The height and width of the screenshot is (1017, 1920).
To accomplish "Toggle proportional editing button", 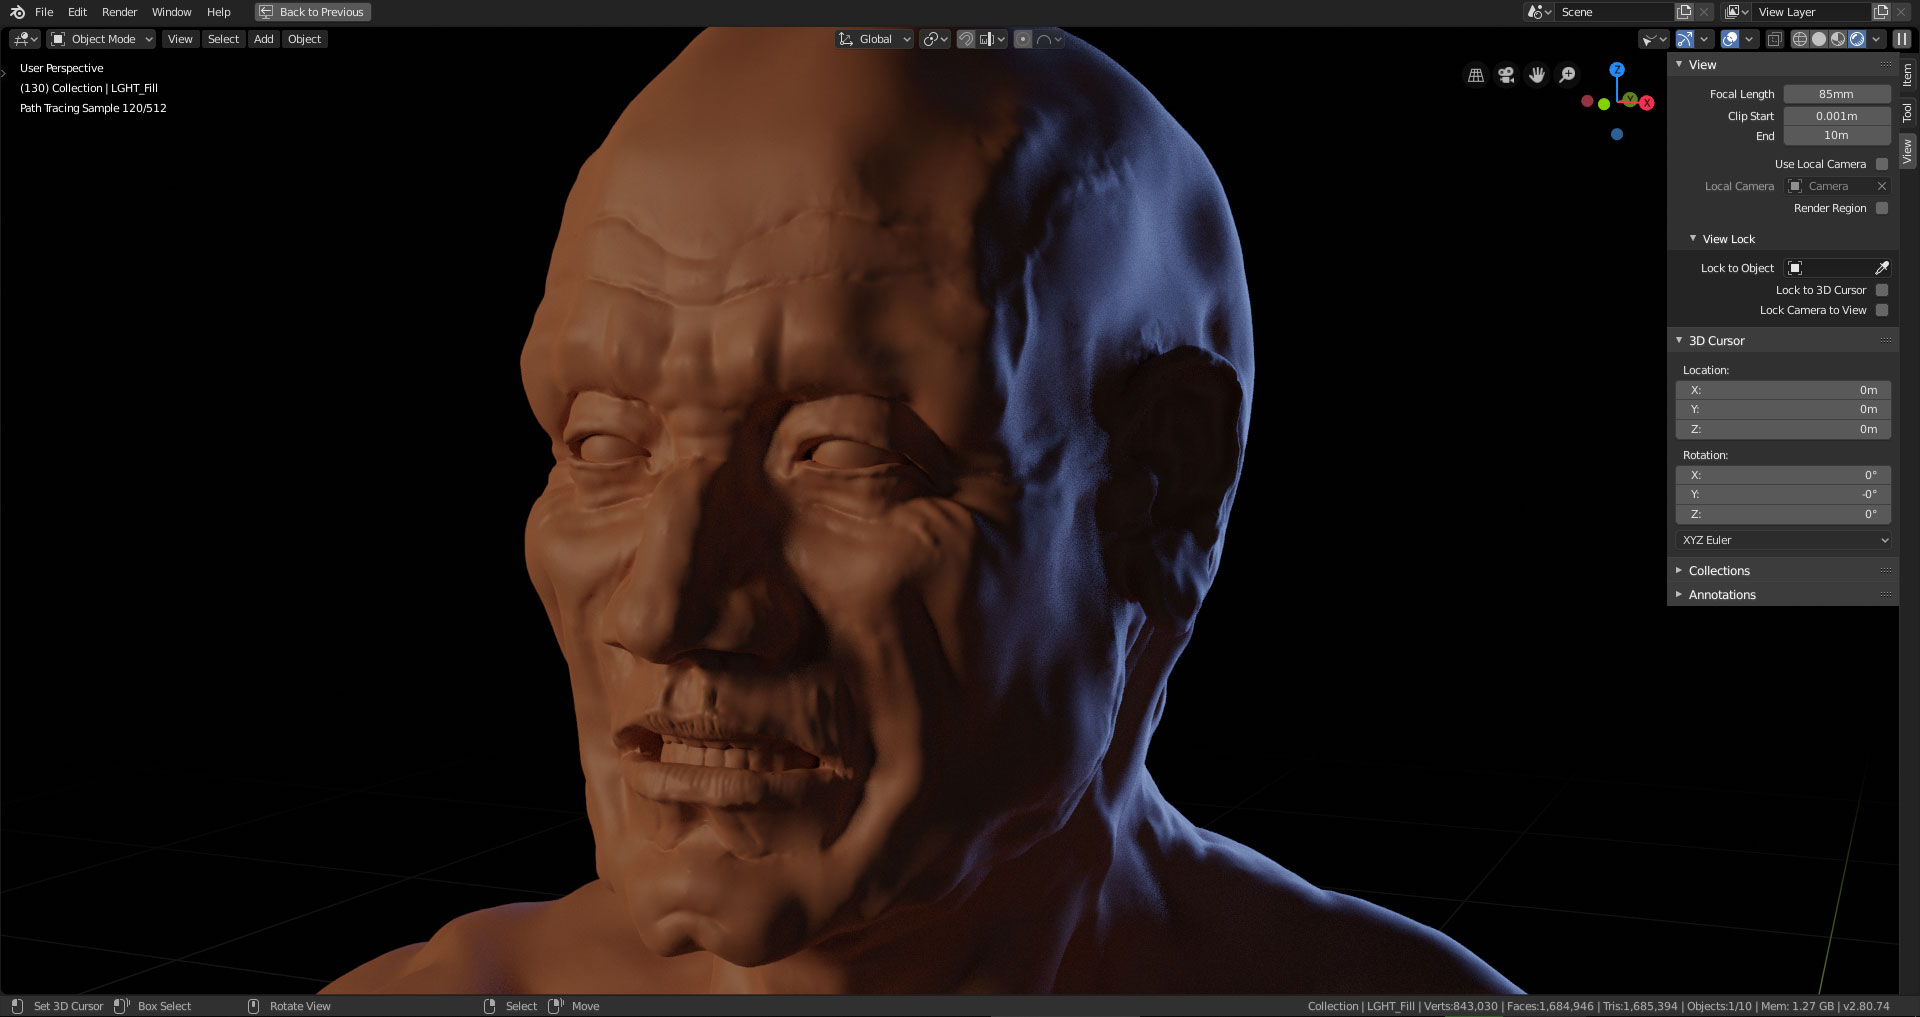I will pyautogui.click(x=1023, y=39).
